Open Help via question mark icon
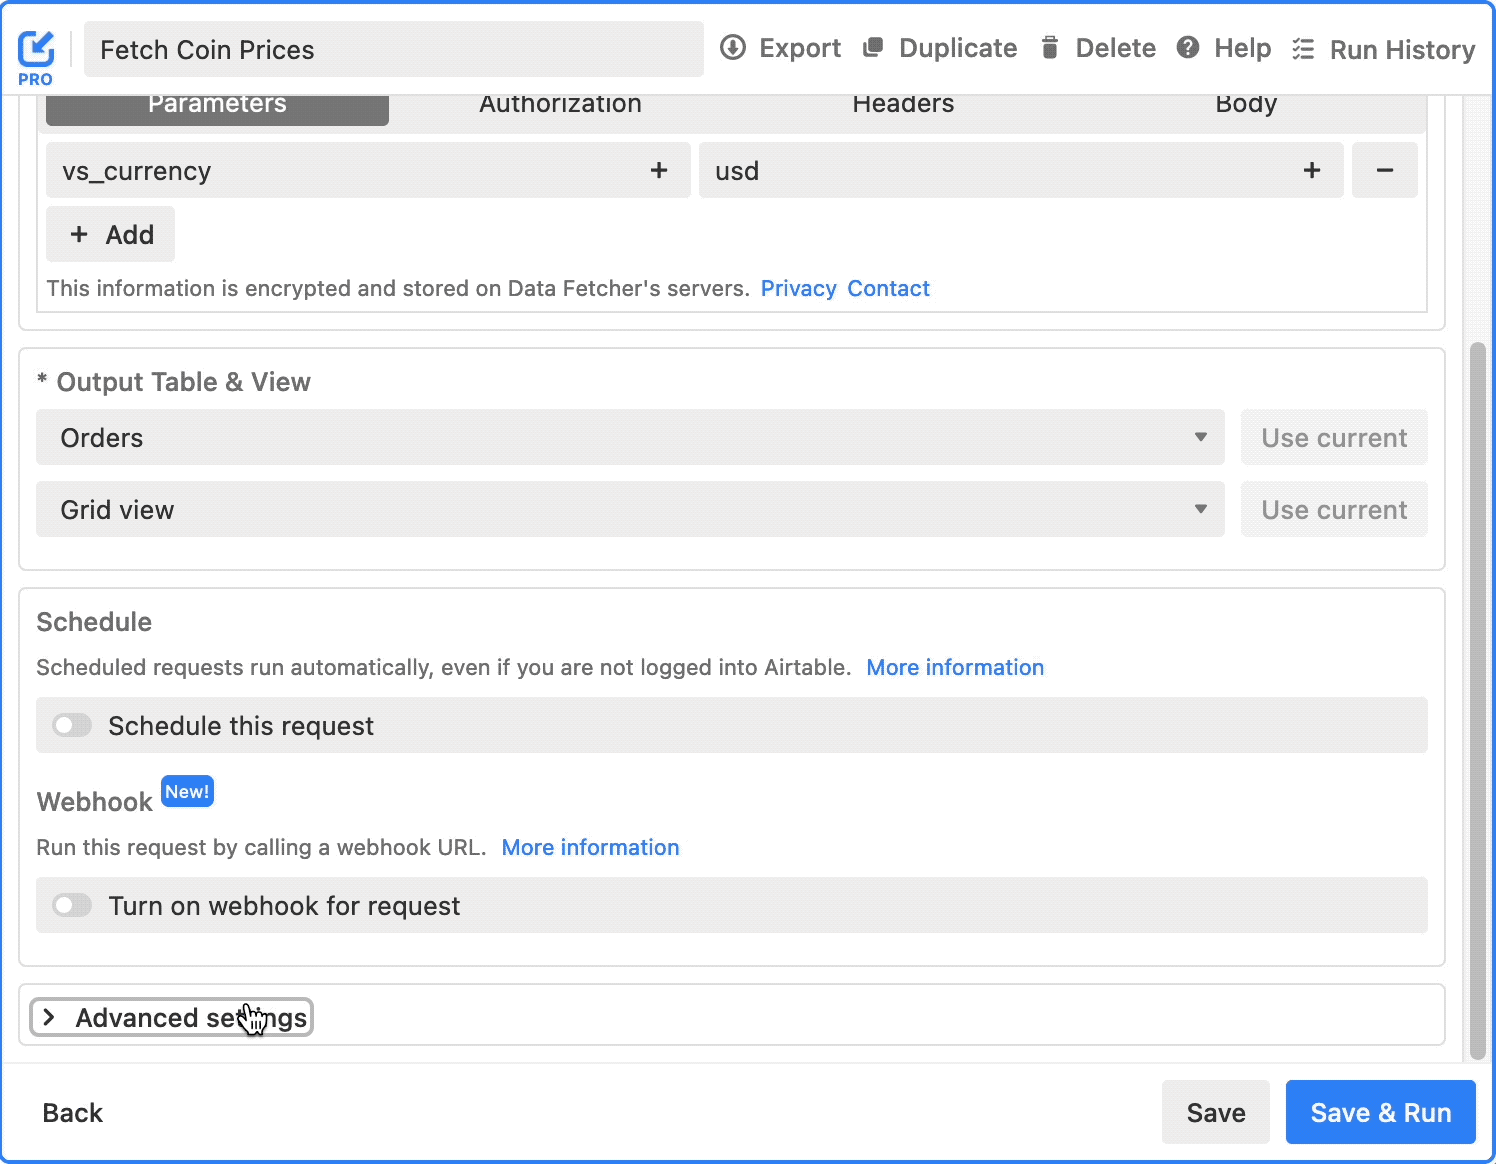This screenshot has width=1496, height=1164. tap(1187, 48)
